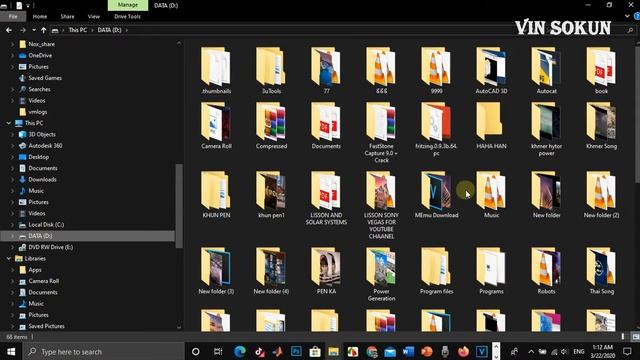Open Microsoft Store from the taskbar
Screen dimensions: 640x360
pyautogui.click(x=315, y=351)
